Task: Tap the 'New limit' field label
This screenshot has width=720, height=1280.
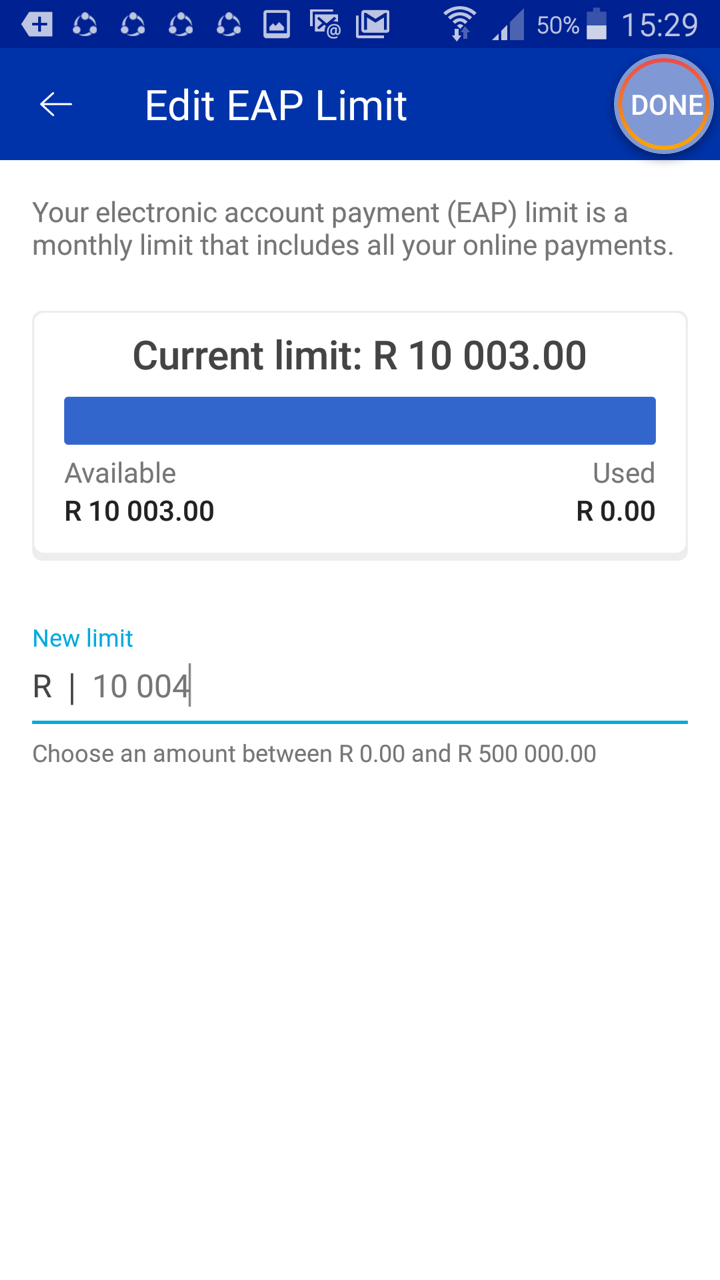Action: (x=83, y=638)
